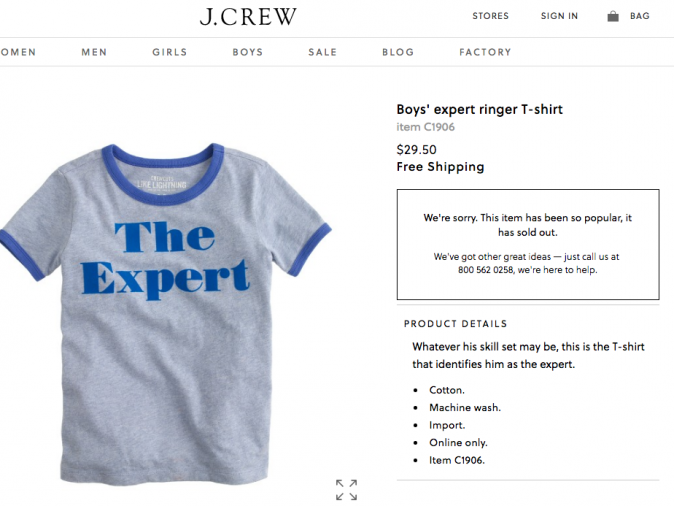674x506 pixels.
Task: Open the J.Crew logo homepage
Action: click(x=248, y=17)
